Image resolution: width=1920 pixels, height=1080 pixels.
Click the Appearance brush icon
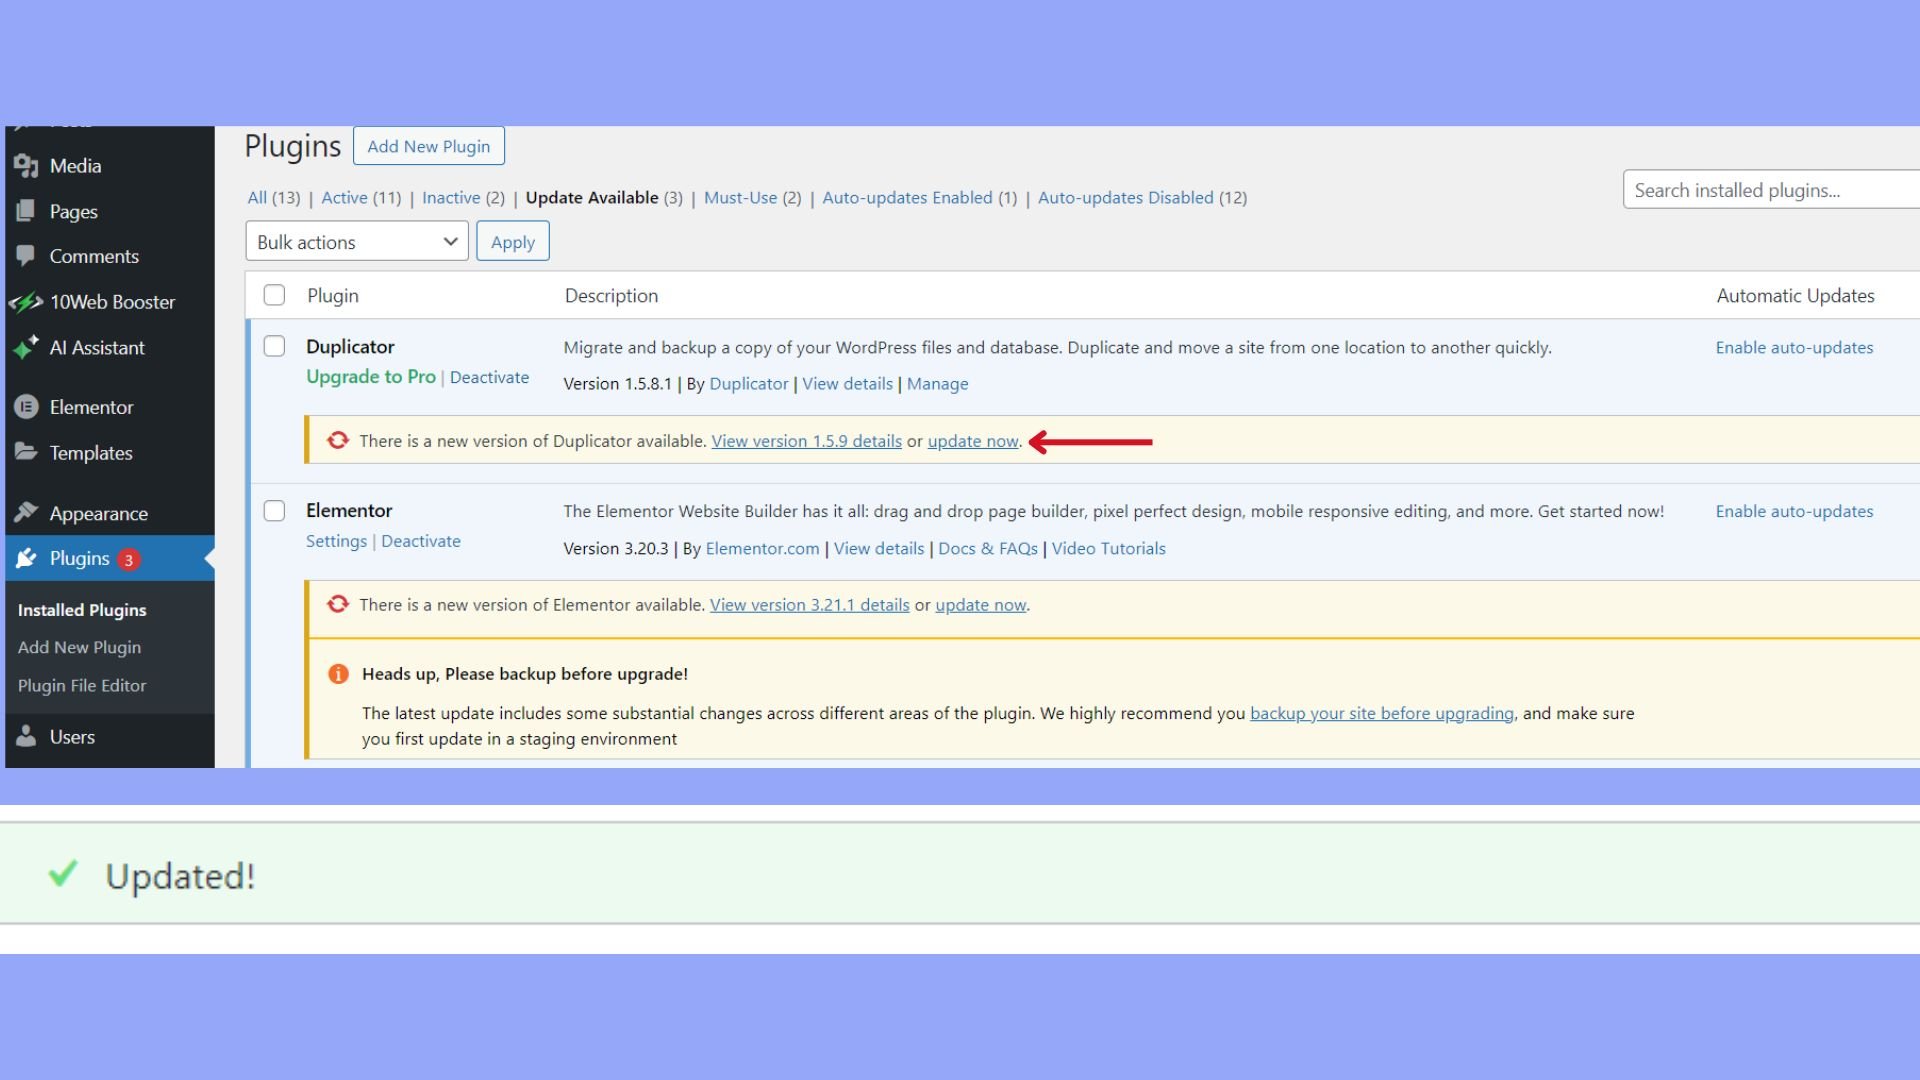(28, 512)
